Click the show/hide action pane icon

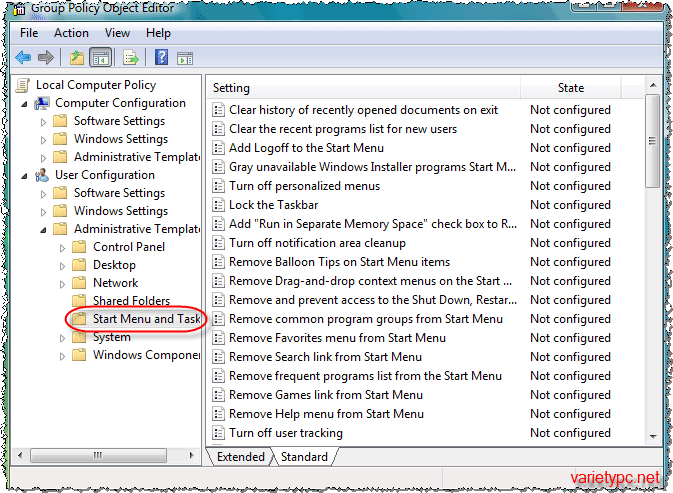[185, 58]
